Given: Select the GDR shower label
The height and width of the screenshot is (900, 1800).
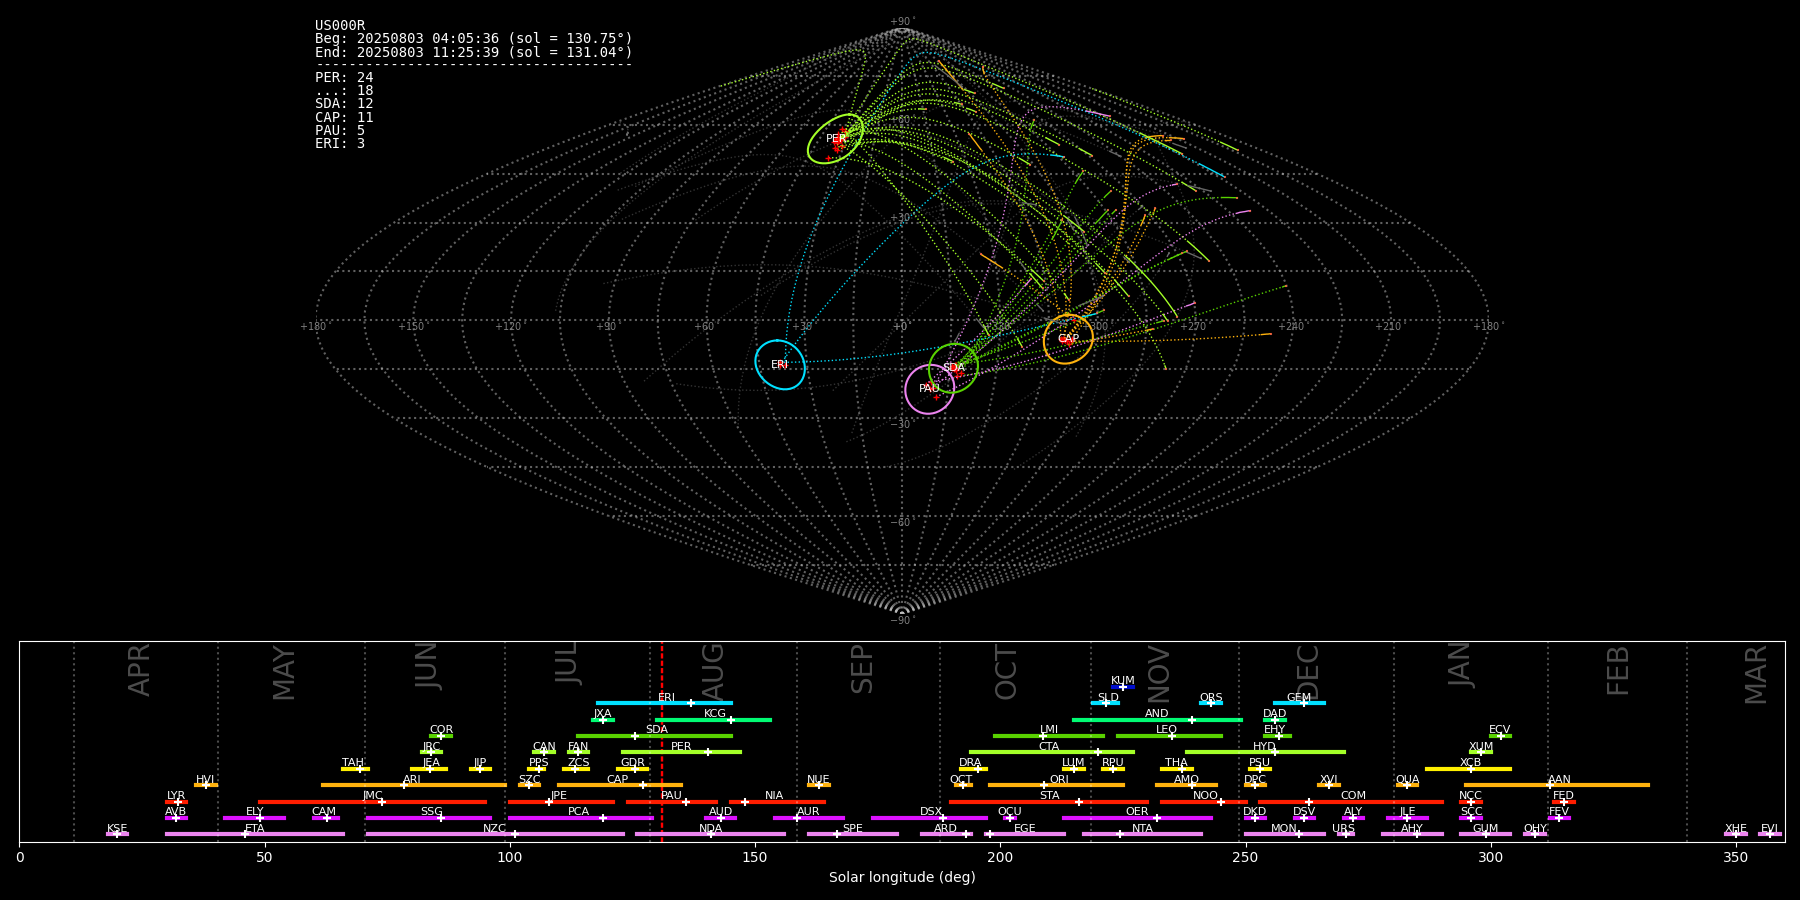Looking at the screenshot, I should tap(633, 763).
